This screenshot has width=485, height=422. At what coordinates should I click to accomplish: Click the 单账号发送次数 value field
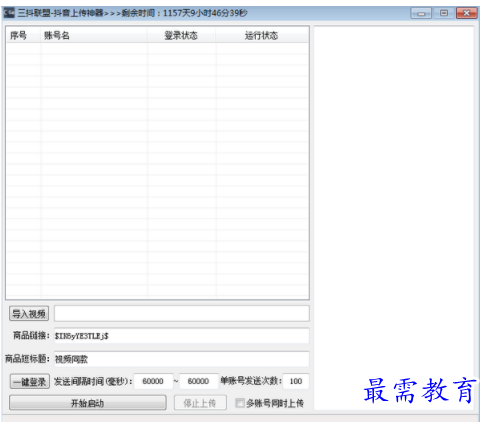click(296, 381)
